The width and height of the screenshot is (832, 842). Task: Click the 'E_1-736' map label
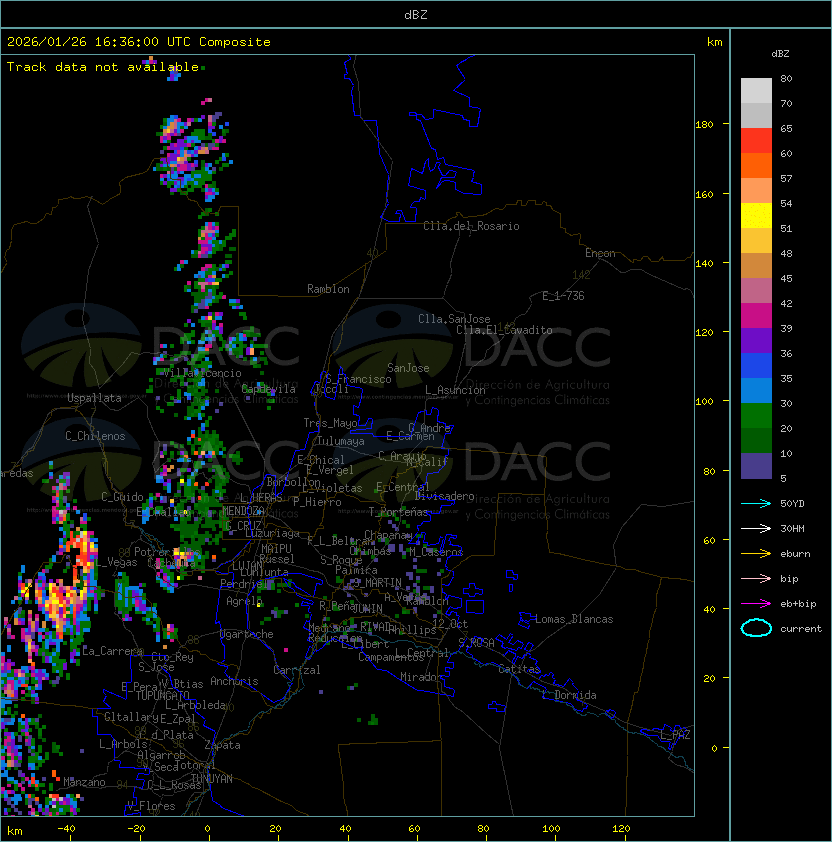coord(563,296)
